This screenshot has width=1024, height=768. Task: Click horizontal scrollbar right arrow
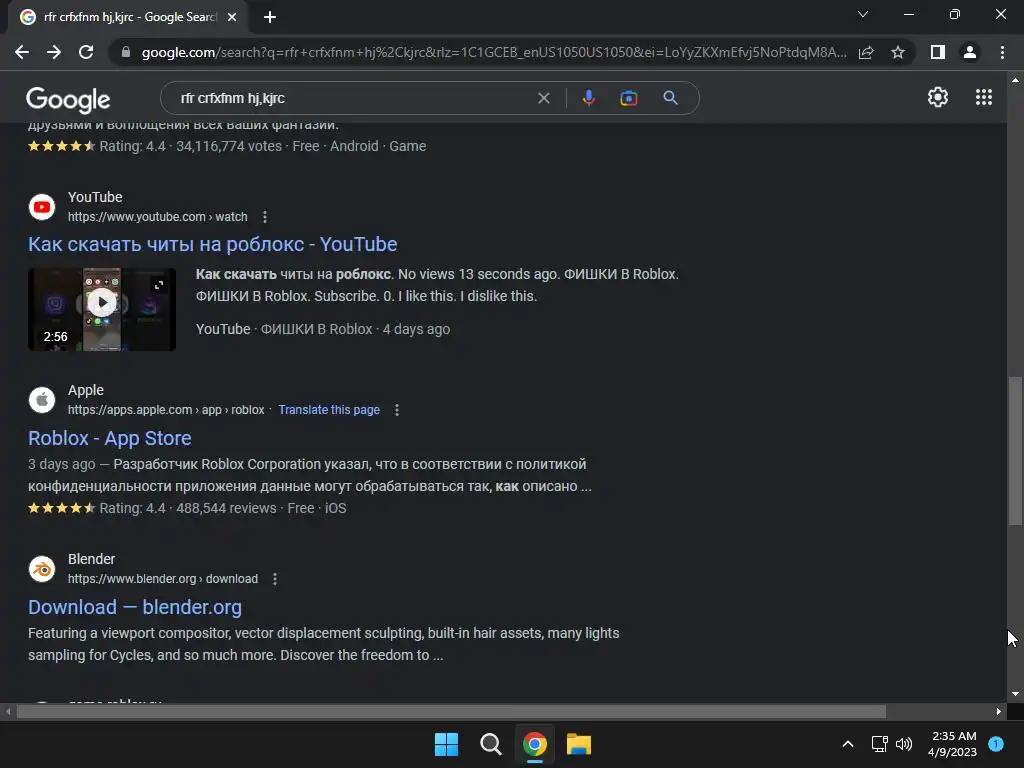[x=999, y=711]
